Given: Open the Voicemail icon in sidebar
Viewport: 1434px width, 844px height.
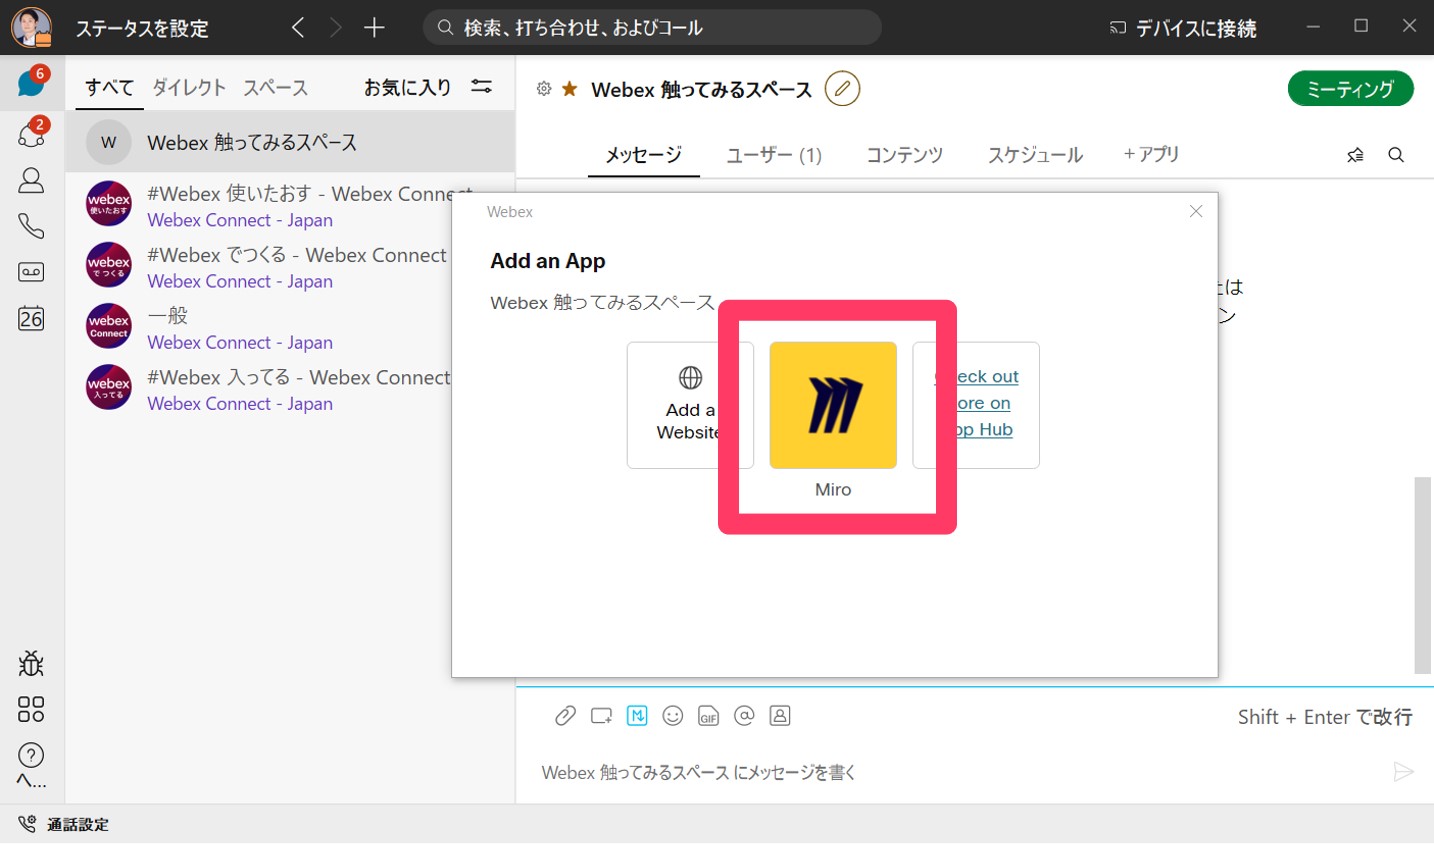Looking at the screenshot, I should pyautogui.click(x=31, y=272).
